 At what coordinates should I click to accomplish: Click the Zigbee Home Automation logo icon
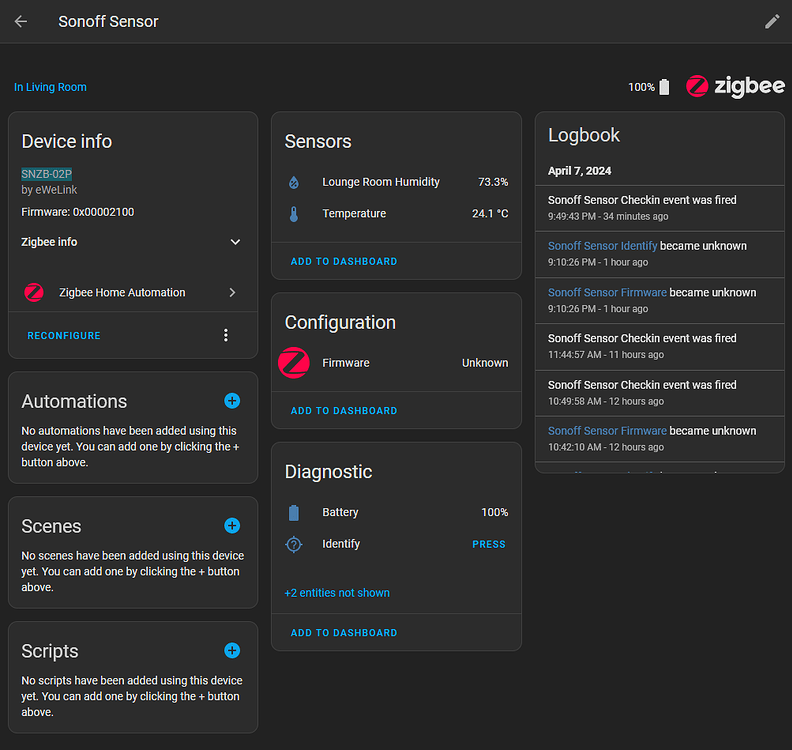(x=34, y=292)
